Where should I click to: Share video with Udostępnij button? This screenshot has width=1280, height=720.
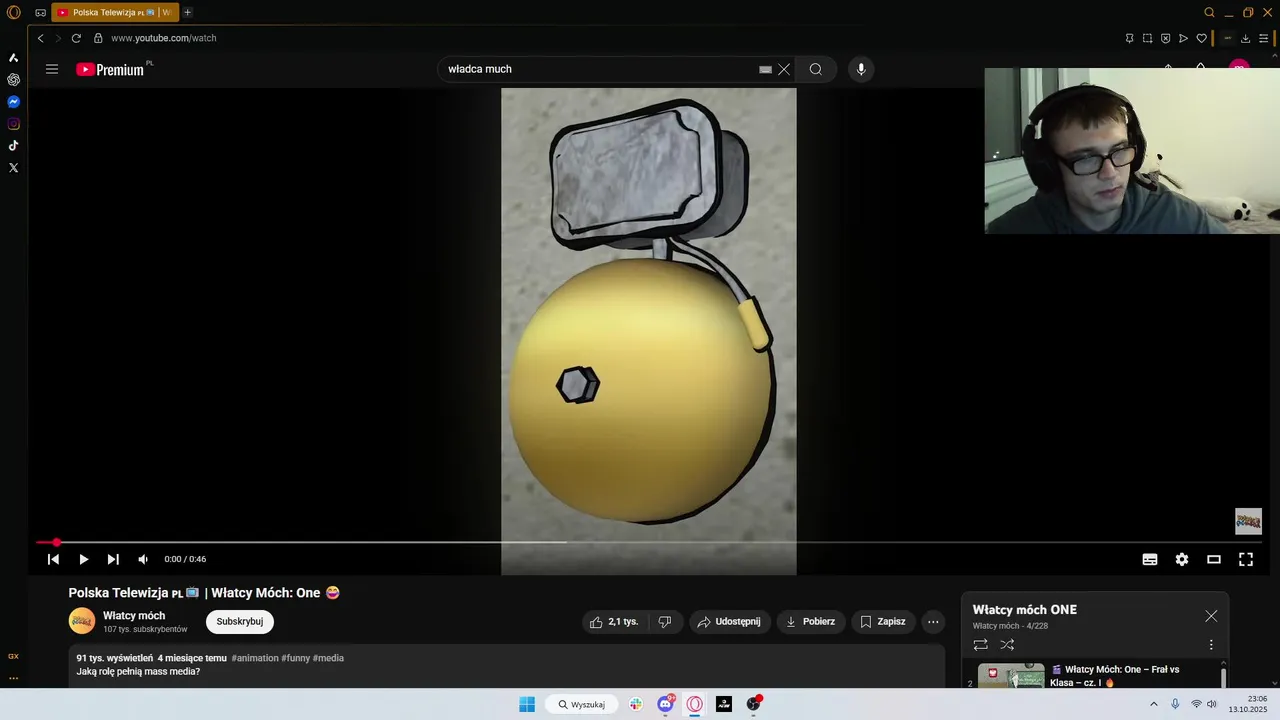point(729,621)
